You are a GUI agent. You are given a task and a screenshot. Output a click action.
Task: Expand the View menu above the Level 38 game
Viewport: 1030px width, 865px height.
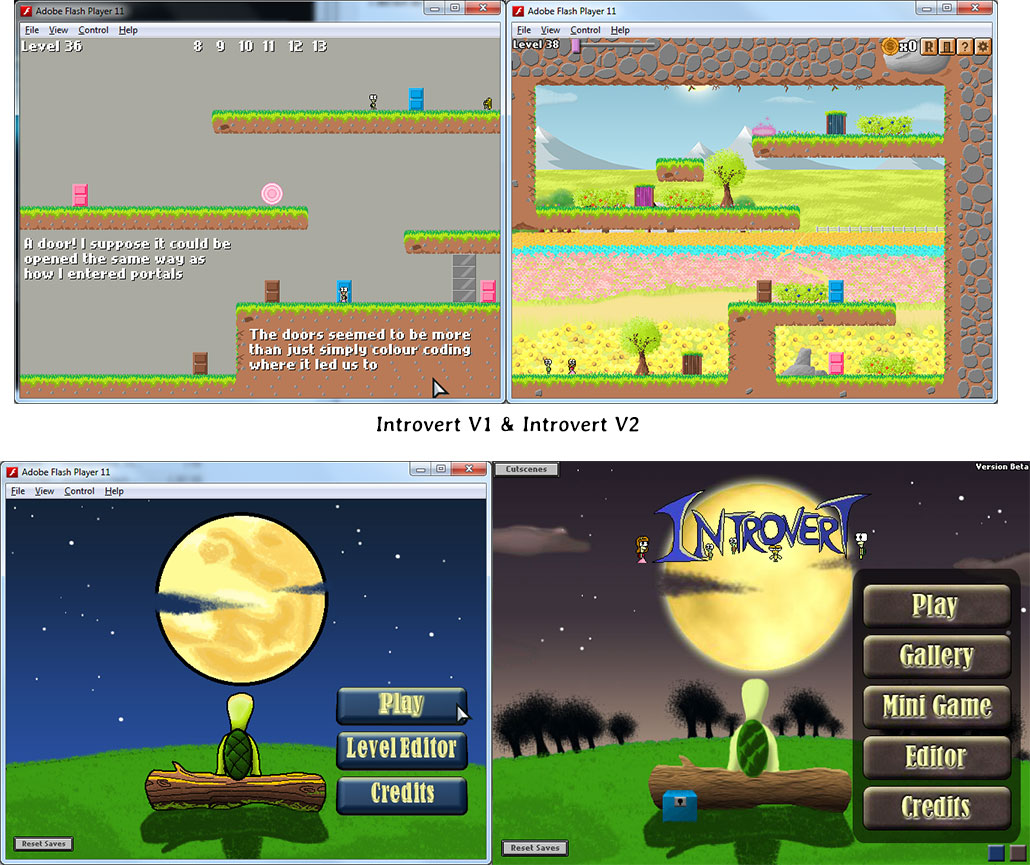550,30
